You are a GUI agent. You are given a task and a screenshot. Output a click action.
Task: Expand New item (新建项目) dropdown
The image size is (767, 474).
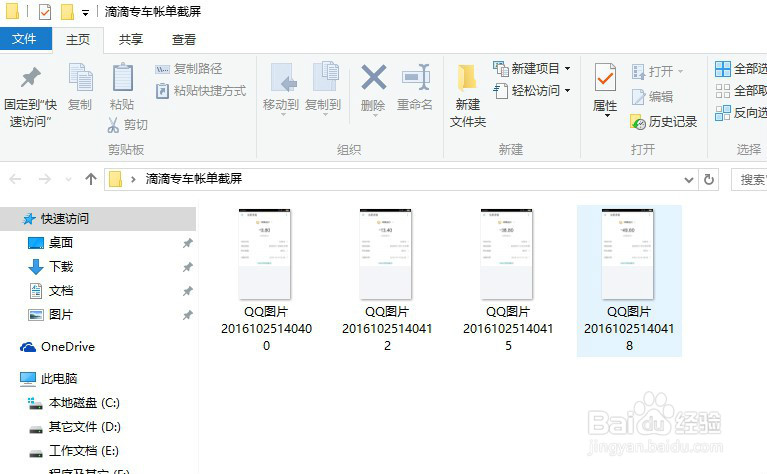[567, 69]
